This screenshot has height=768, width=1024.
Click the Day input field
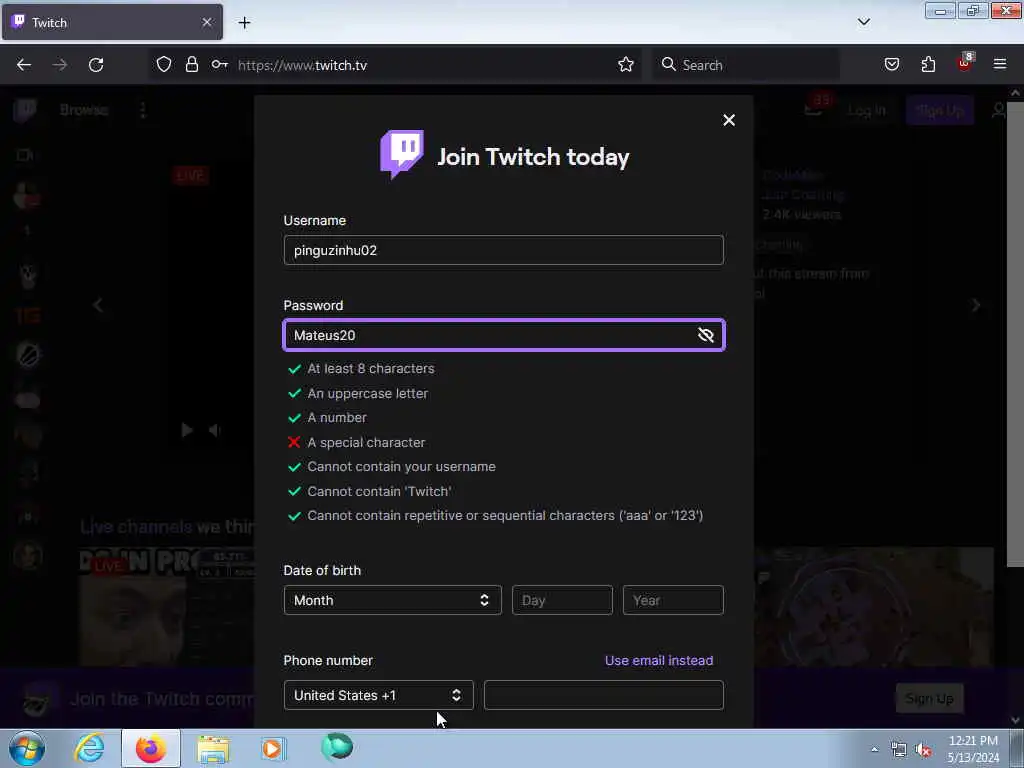point(562,600)
